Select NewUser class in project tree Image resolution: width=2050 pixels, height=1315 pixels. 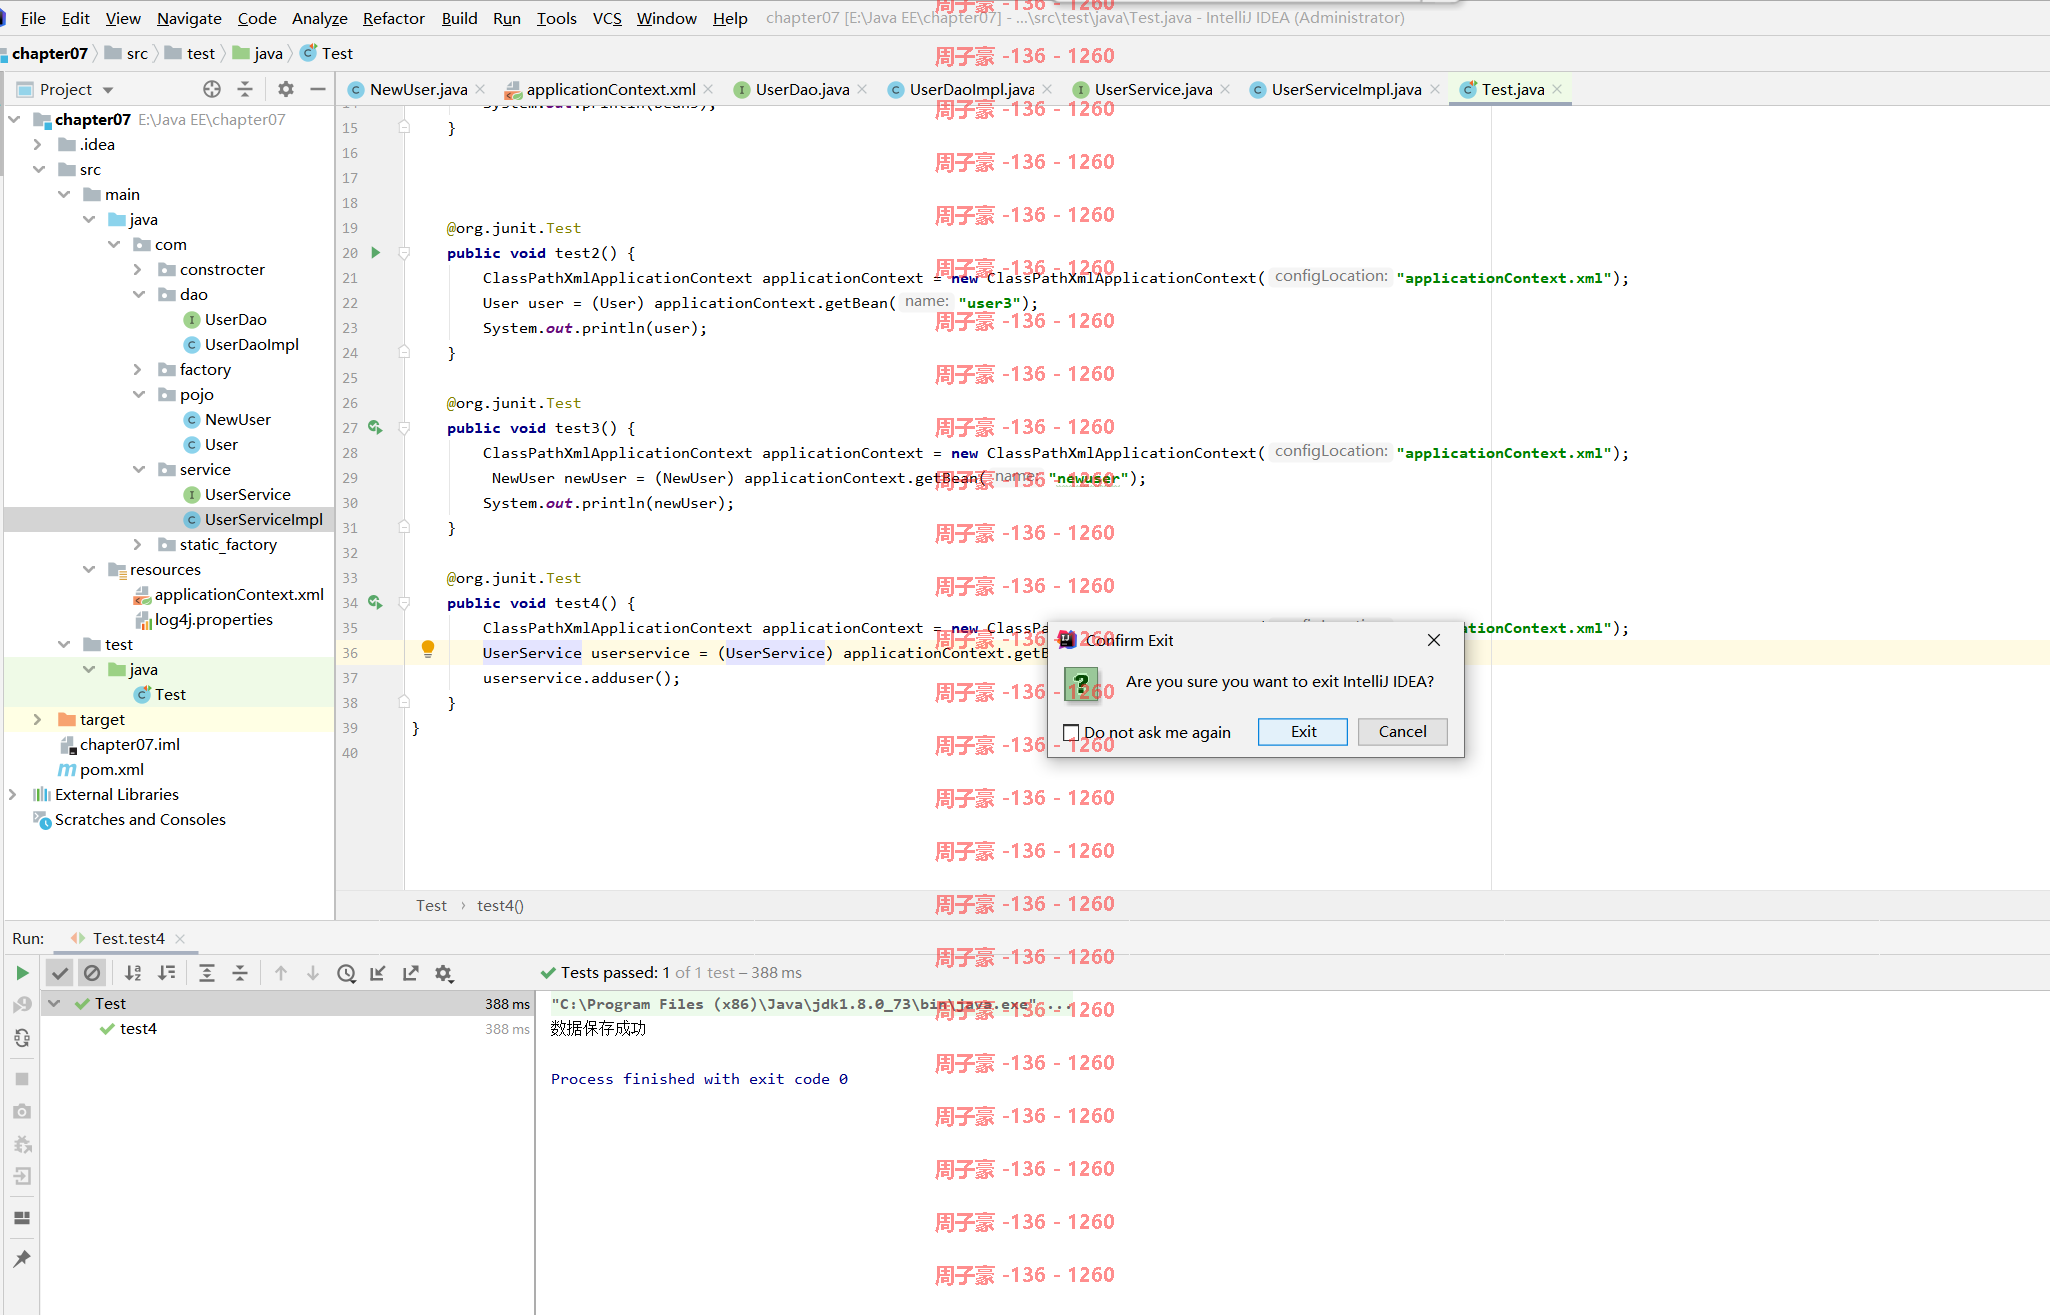click(x=237, y=419)
